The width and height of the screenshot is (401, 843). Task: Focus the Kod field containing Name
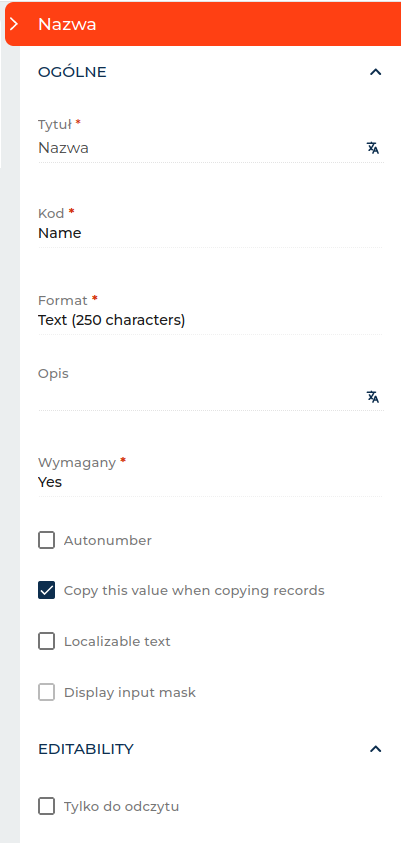(210, 233)
